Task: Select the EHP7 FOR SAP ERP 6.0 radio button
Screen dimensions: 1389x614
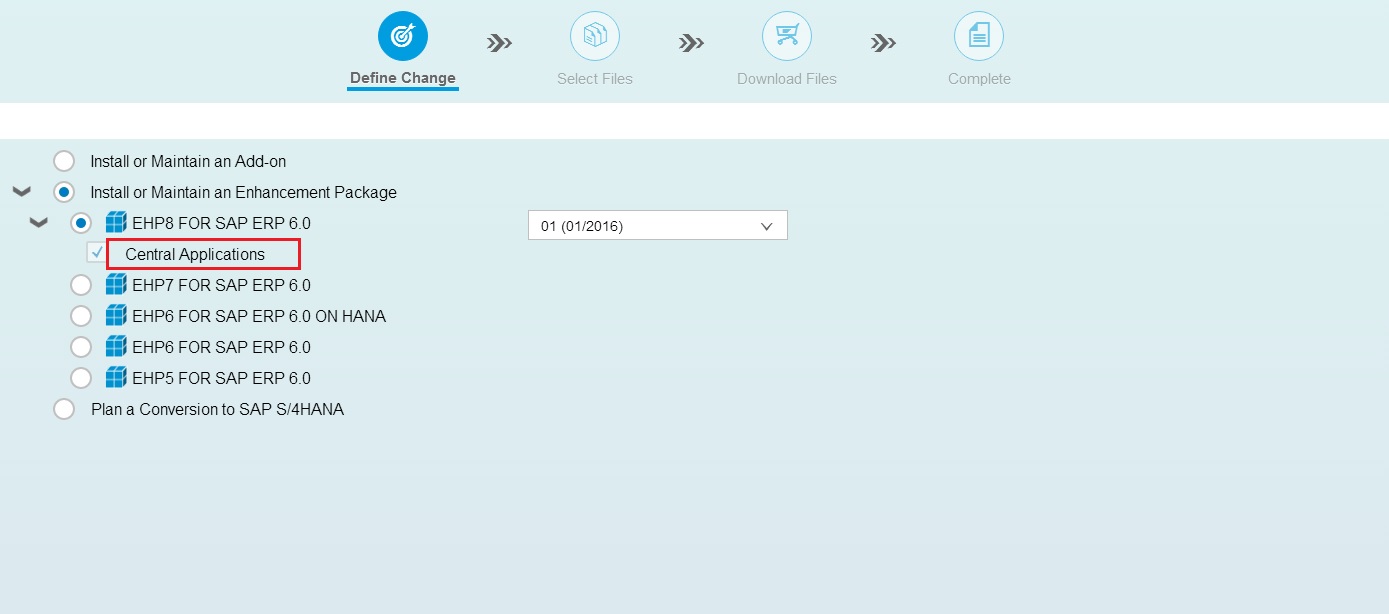Action: 81,285
